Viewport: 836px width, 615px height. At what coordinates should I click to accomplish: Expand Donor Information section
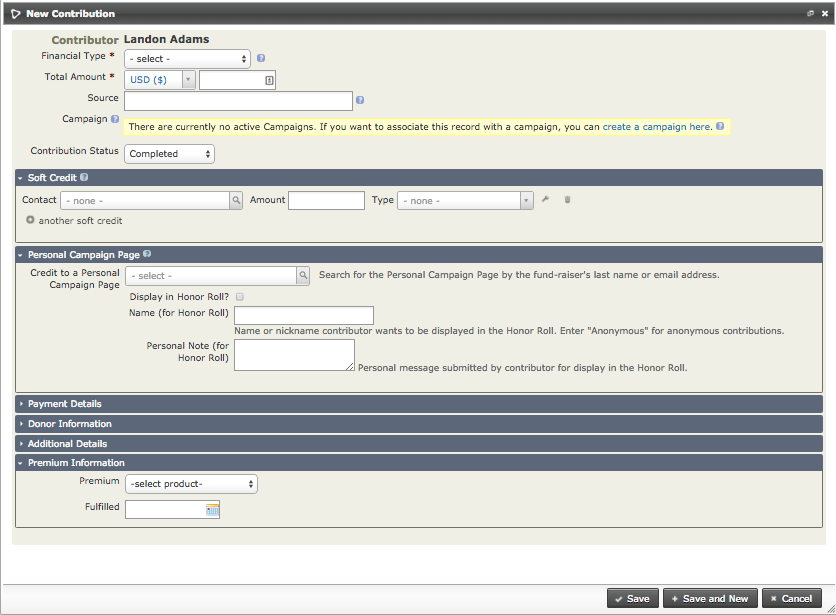coord(69,424)
